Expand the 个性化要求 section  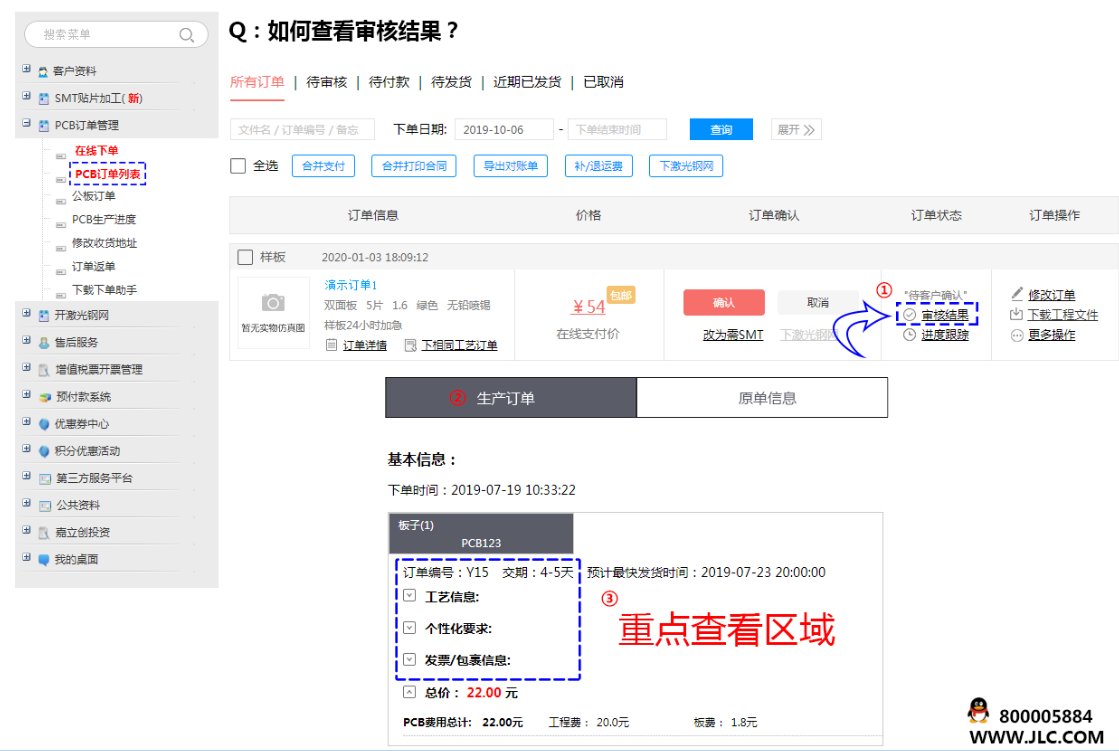click(410, 628)
